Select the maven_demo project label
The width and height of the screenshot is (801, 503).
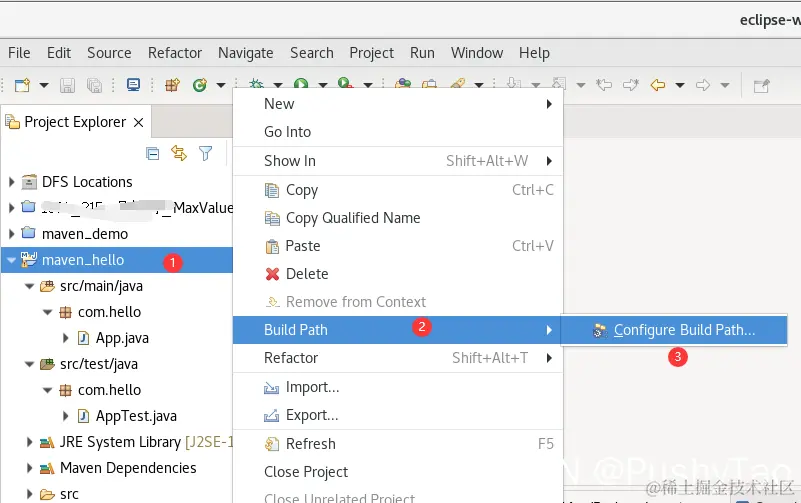pyautogui.click(x=85, y=234)
